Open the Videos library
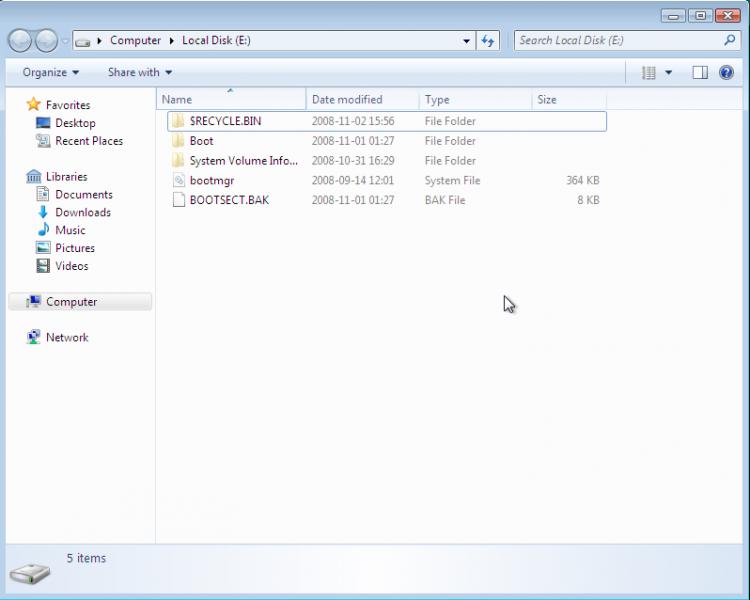 point(72,266)
